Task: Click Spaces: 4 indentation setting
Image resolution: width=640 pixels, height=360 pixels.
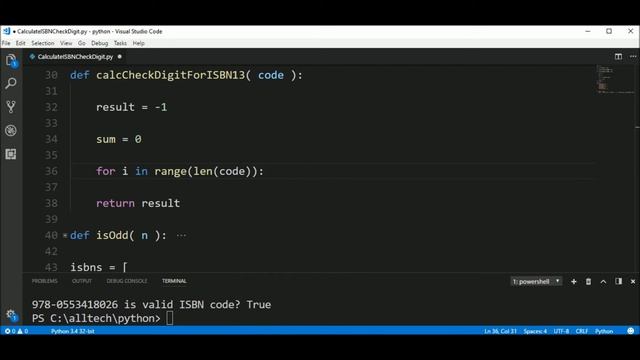Action: [x=535, y=331]
